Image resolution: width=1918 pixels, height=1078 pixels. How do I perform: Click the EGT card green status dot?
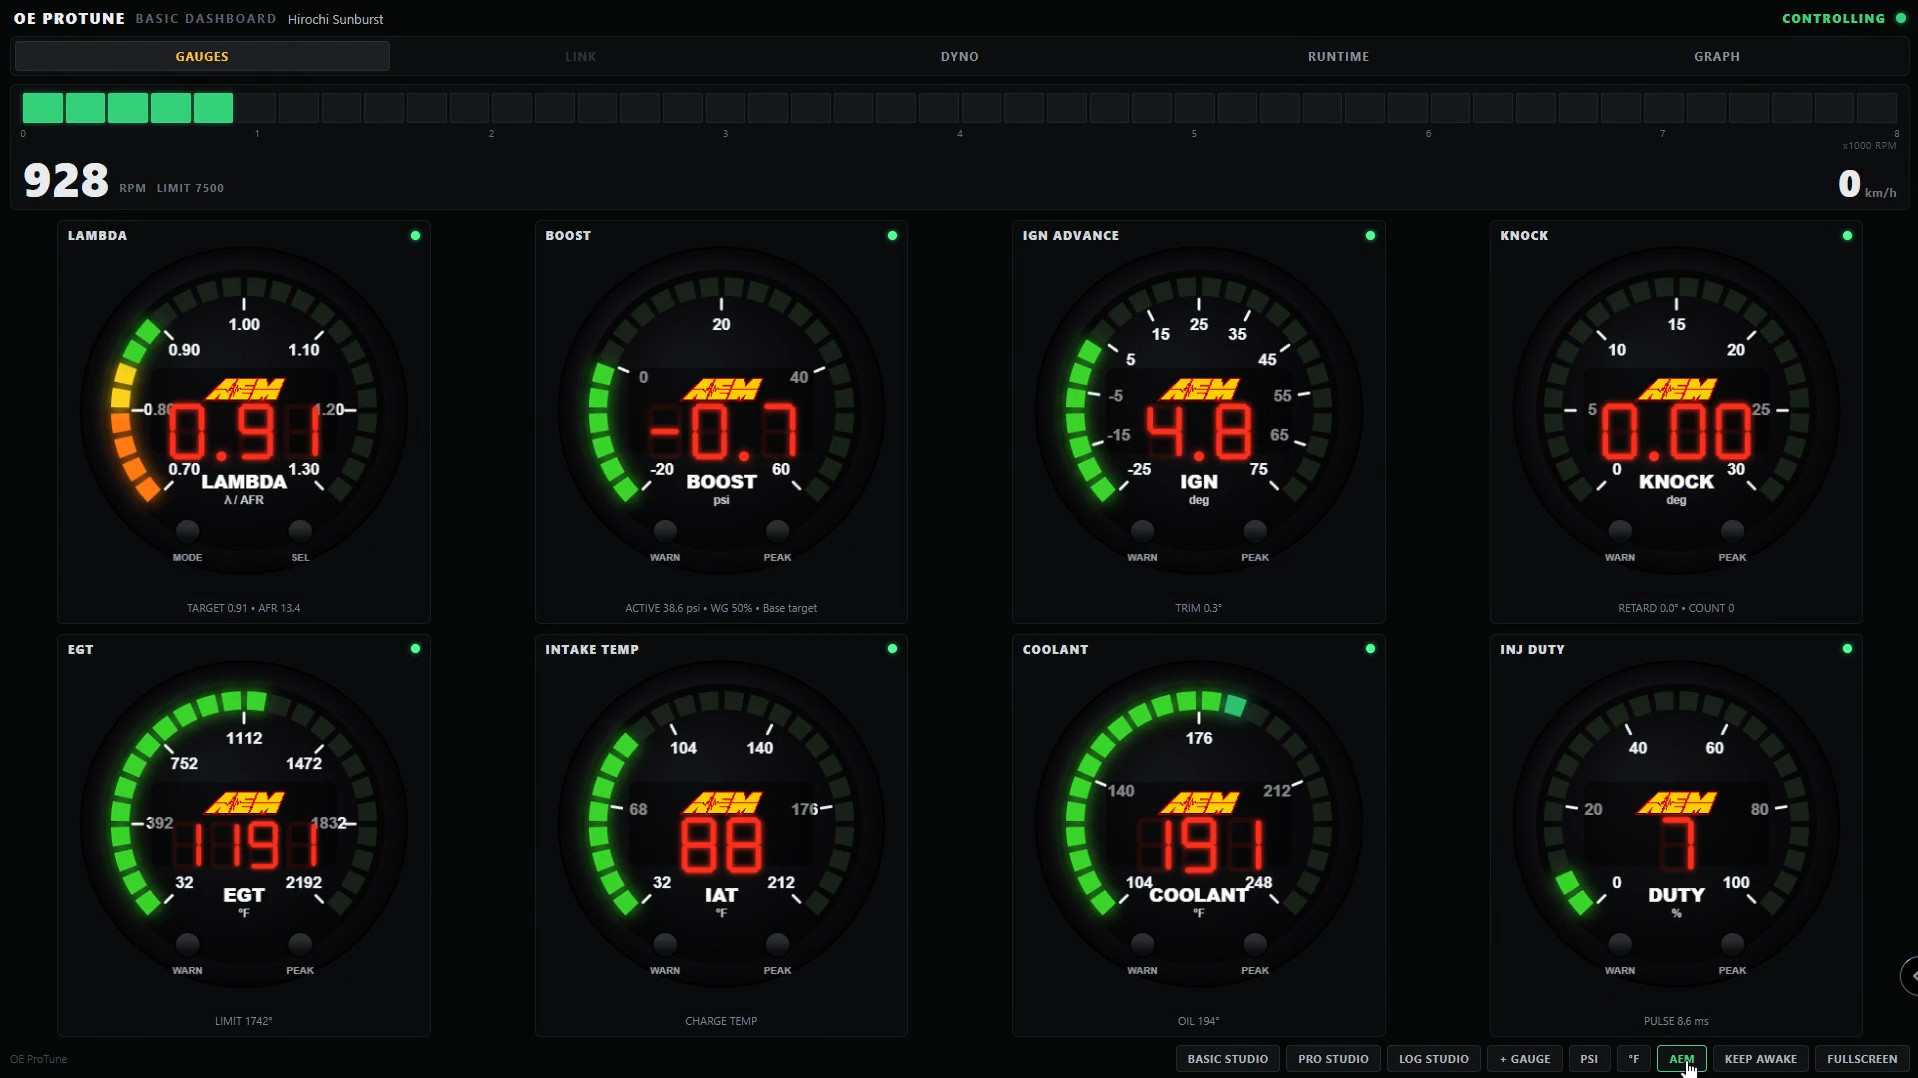(x=415, y=649)
